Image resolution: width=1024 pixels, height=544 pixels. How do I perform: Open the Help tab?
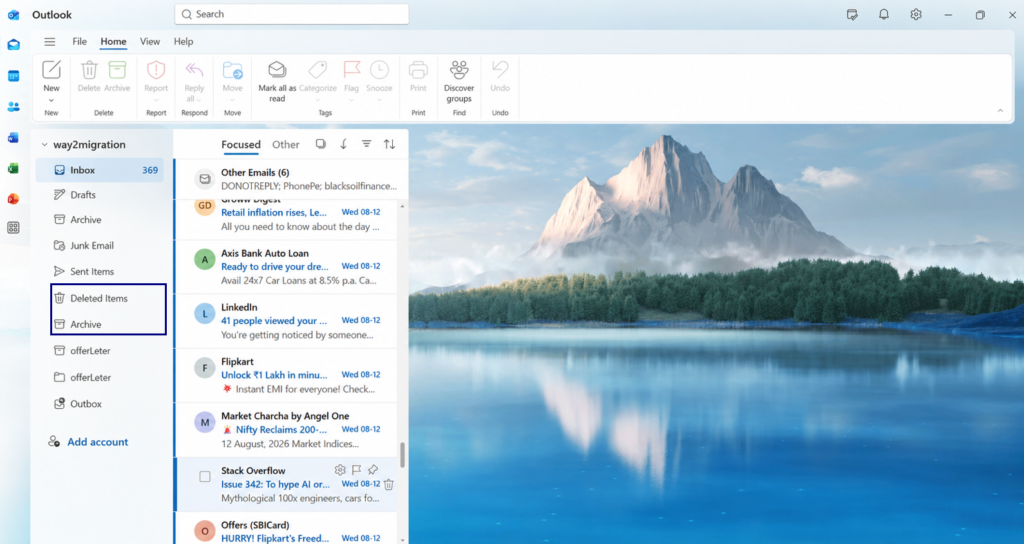(184, 41)
